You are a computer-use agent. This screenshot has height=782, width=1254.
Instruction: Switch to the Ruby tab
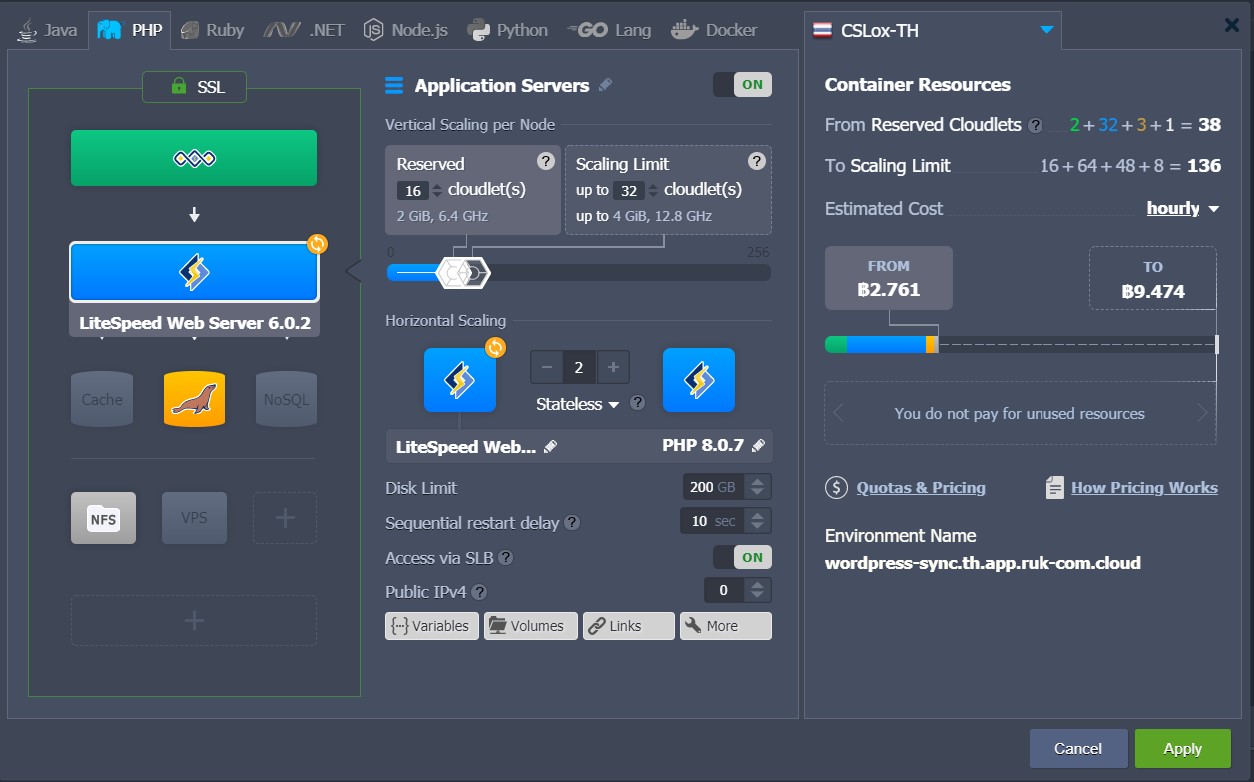click(212, 30)
